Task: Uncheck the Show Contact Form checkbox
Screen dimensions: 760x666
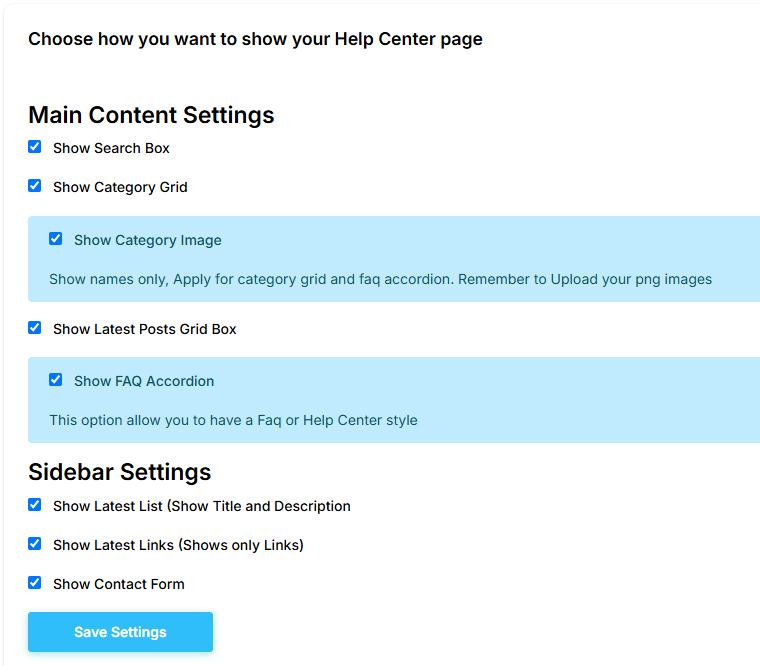Action: coord(35,583)
